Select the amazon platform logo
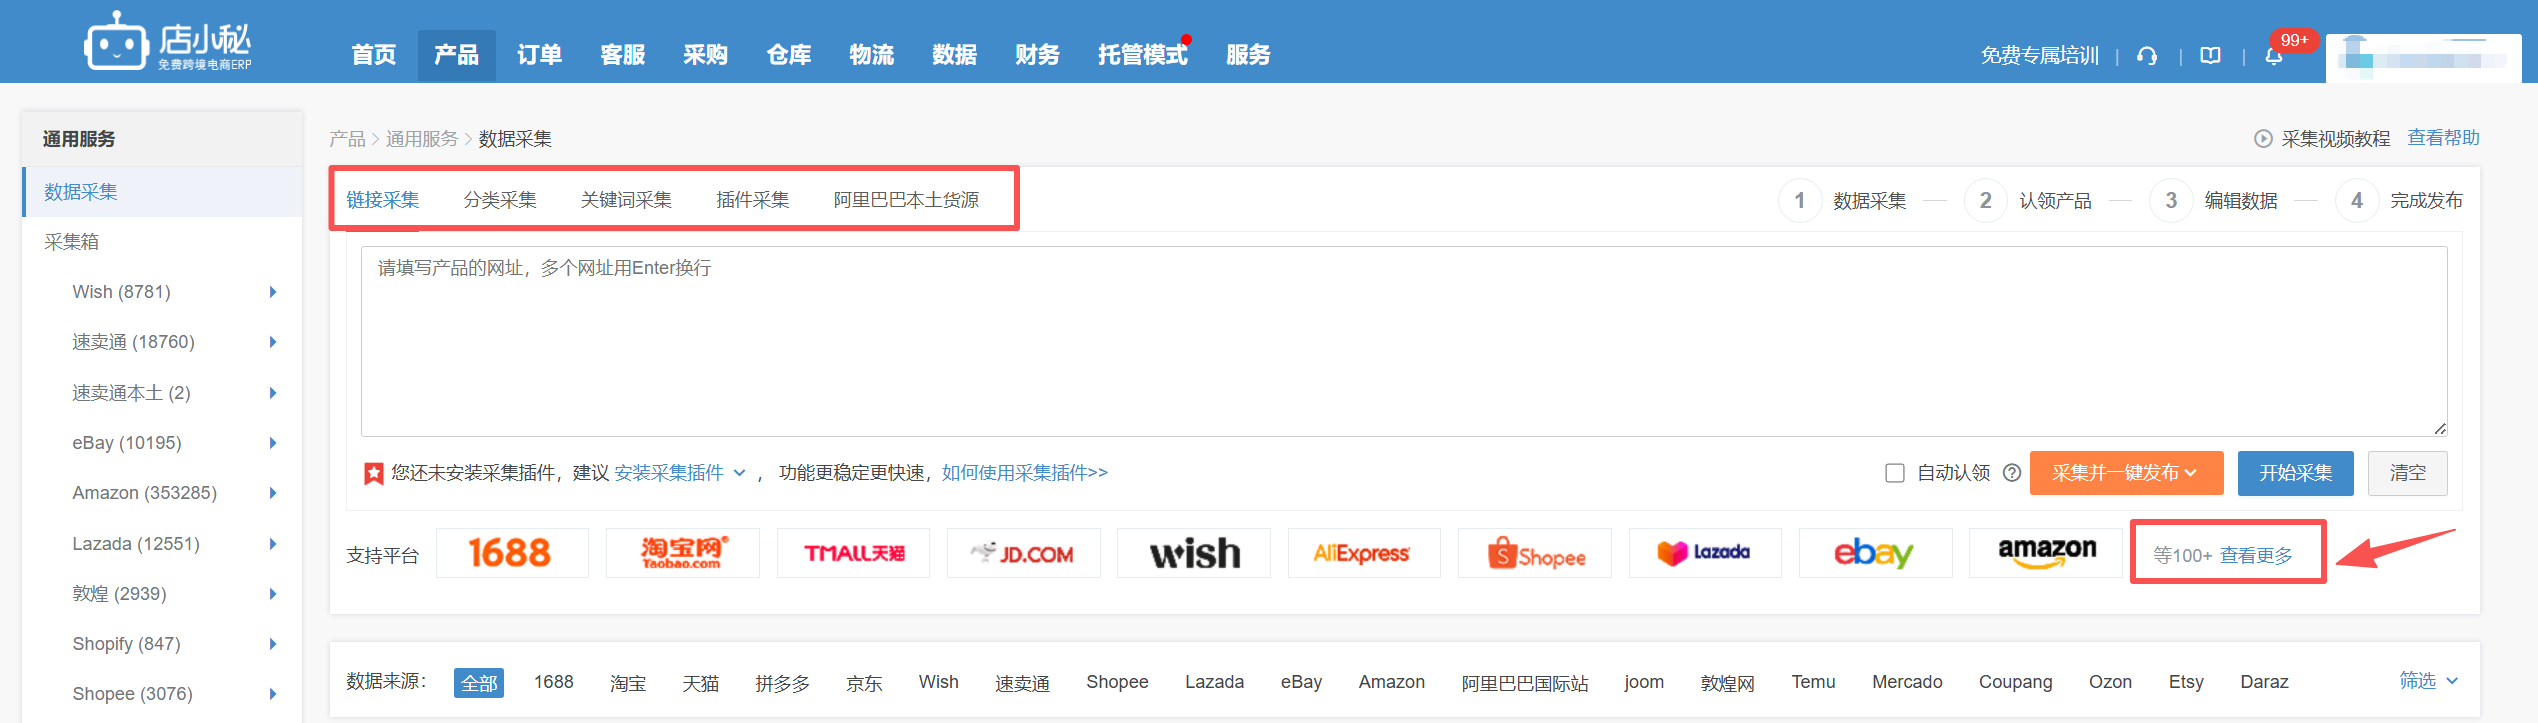2538x723 pixels. point(2046,553)
